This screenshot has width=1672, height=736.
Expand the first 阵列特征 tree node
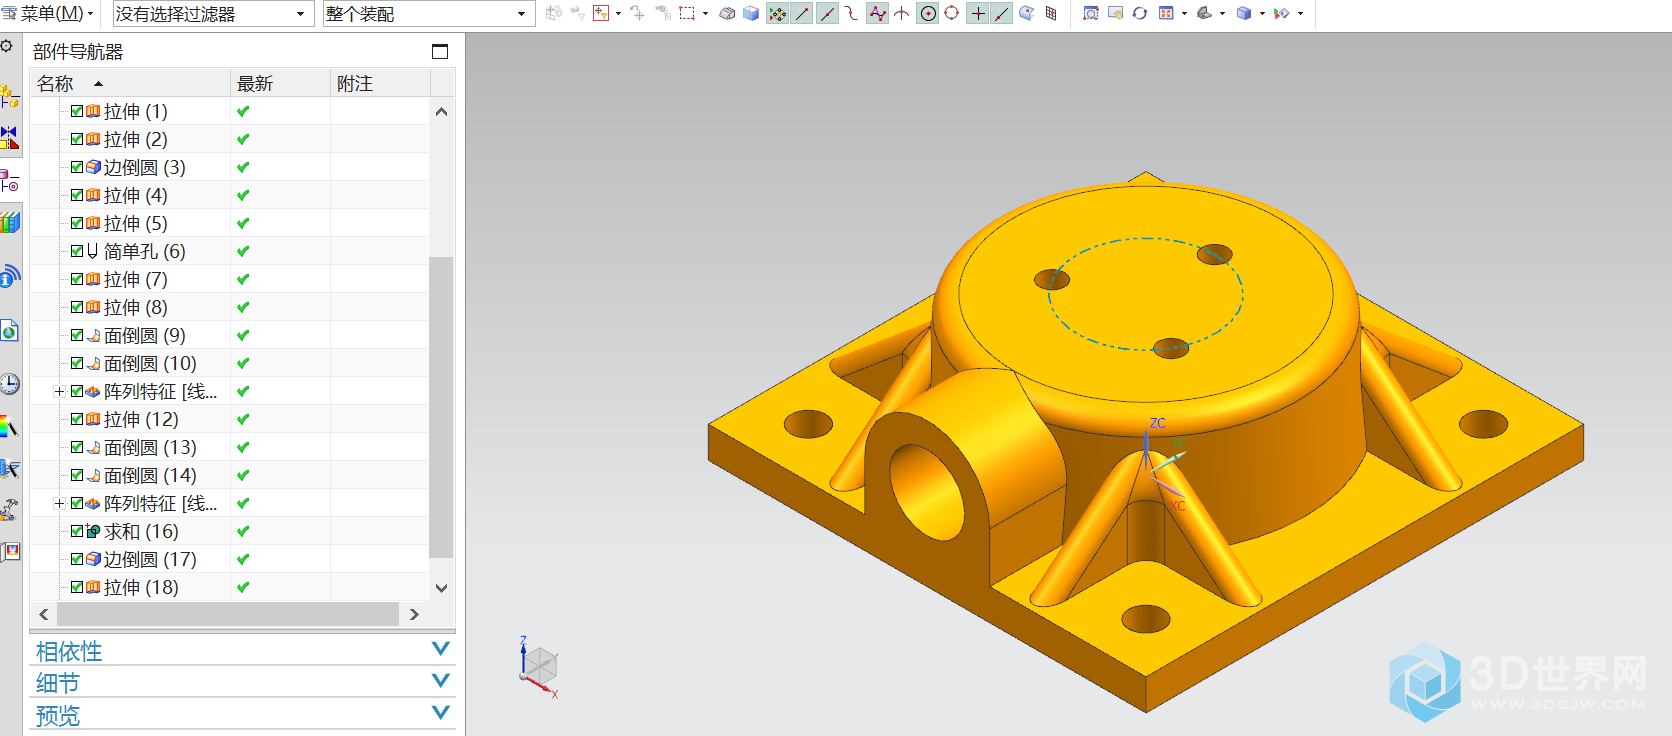click(x=59, y=391)
